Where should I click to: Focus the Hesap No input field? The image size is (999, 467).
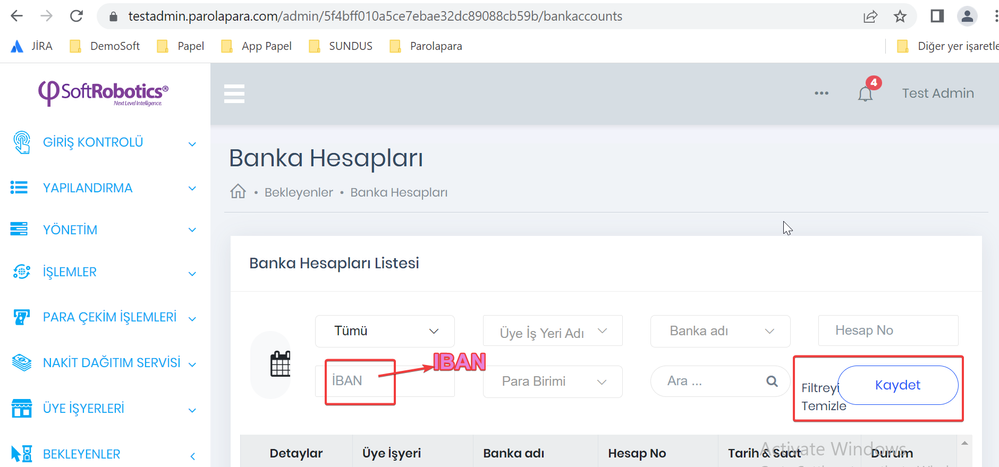tap(888, 331)
